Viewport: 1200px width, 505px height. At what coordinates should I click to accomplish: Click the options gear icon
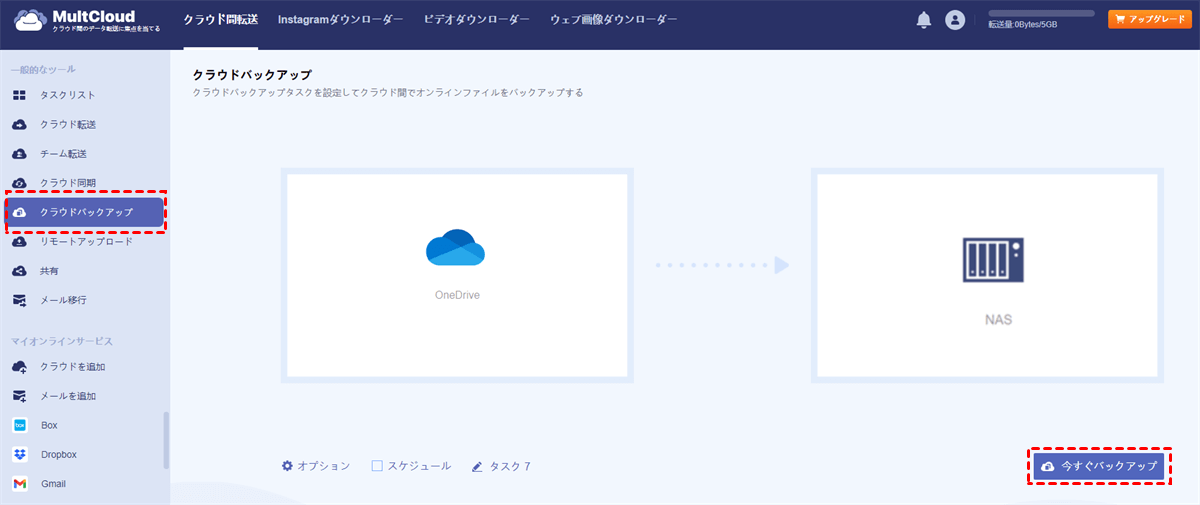pos(288,466)
